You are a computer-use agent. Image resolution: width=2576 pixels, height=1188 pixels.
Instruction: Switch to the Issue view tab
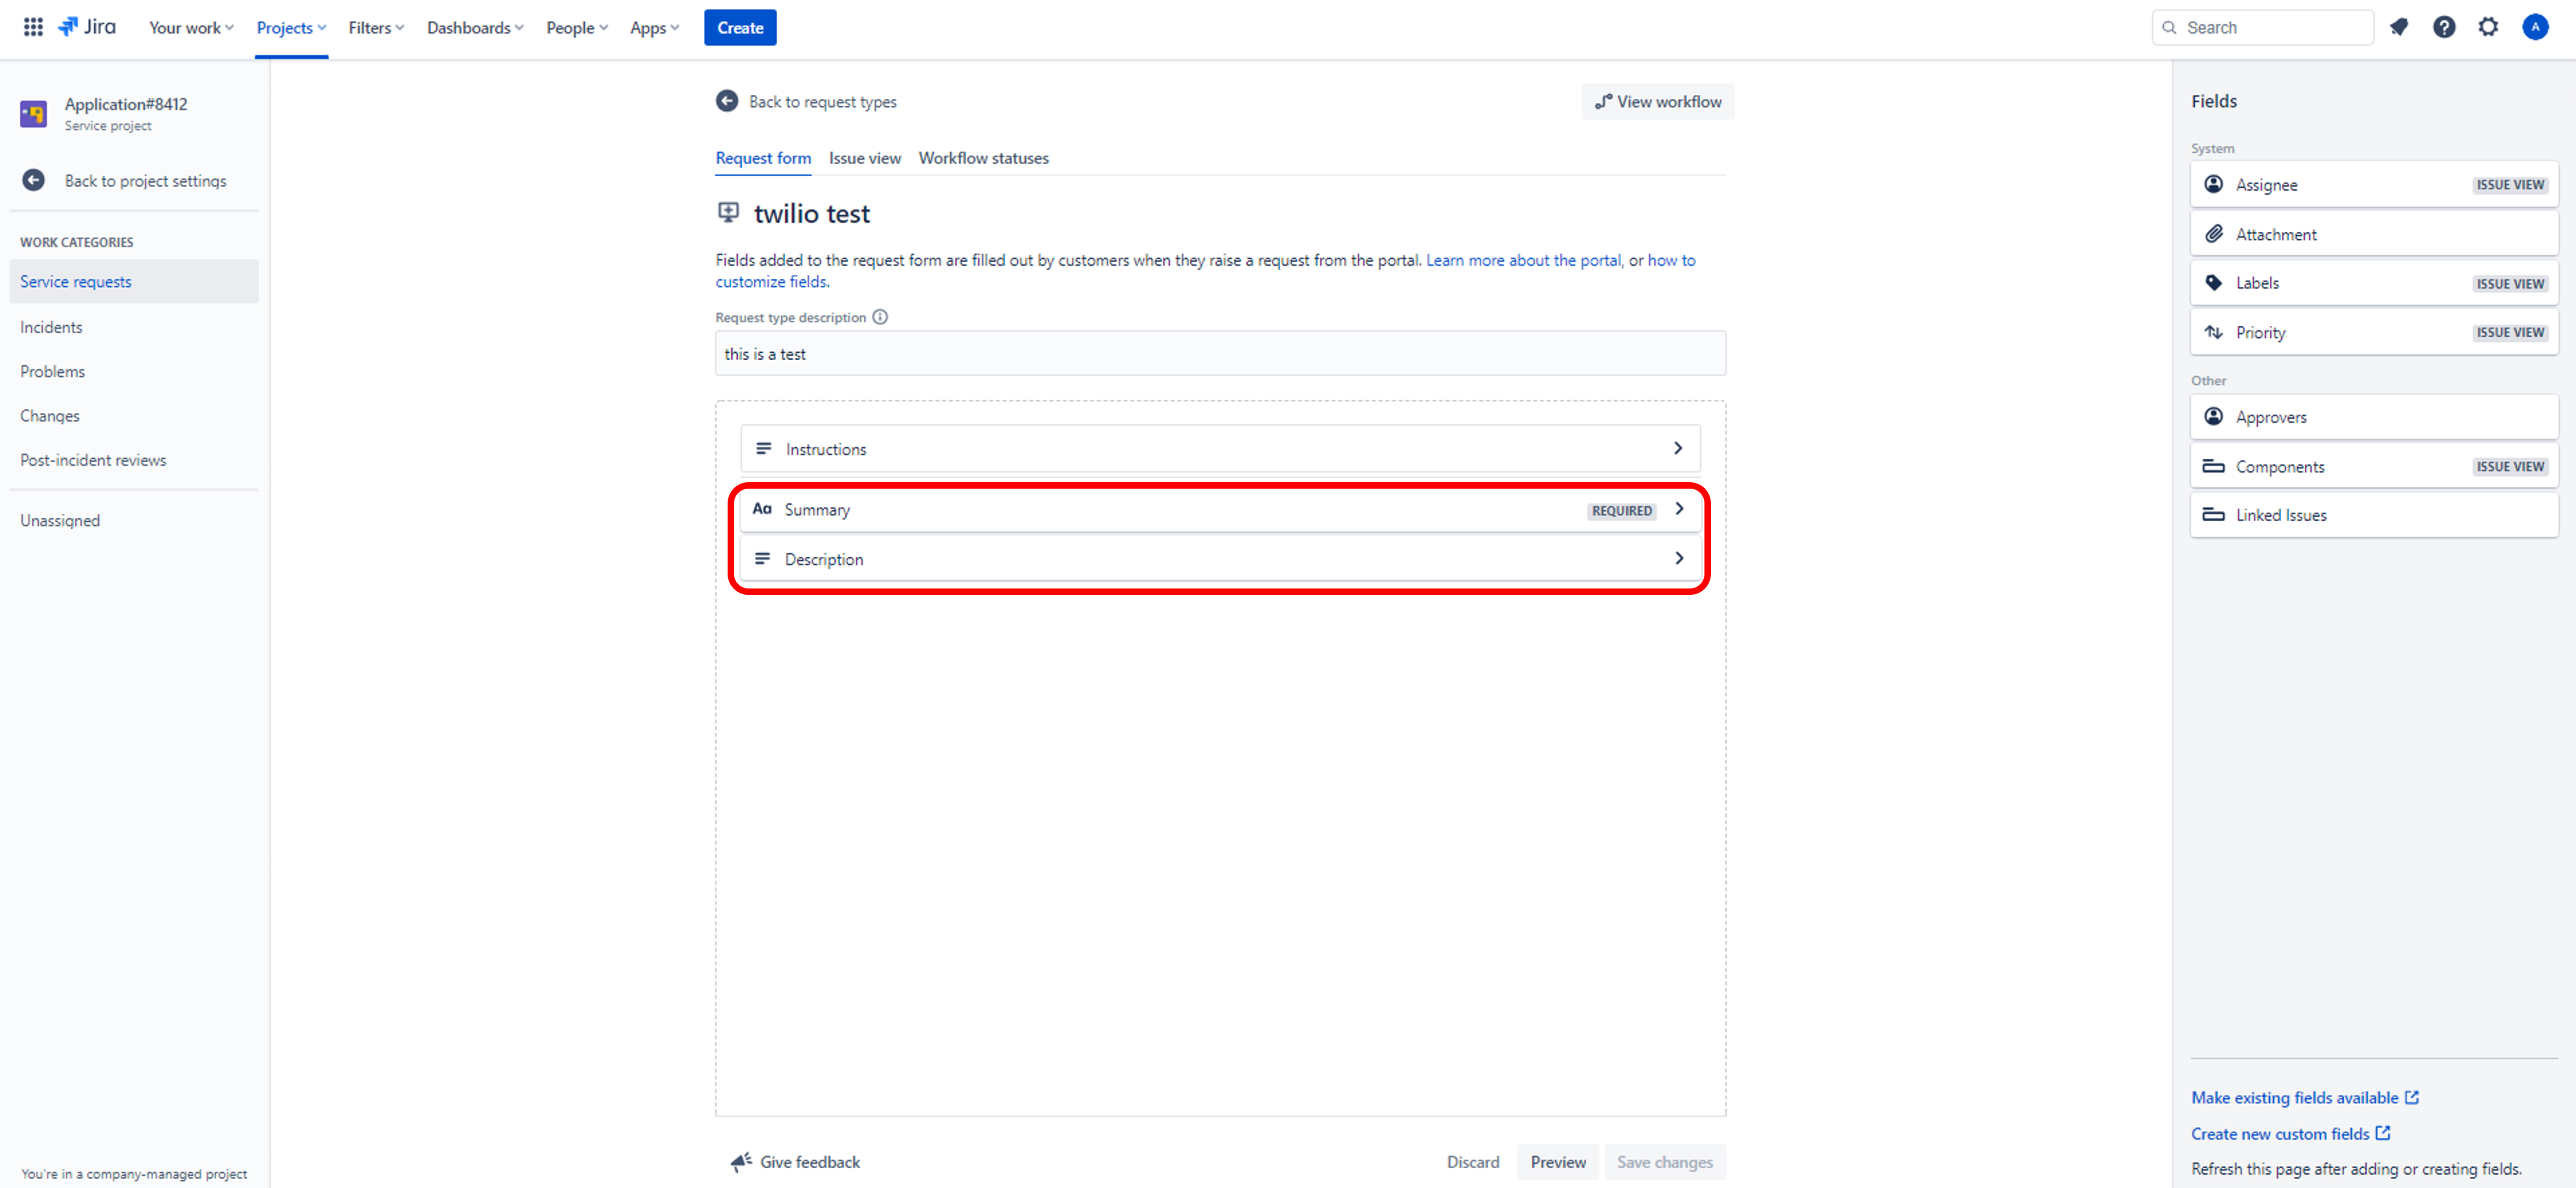tap(864, 158)
